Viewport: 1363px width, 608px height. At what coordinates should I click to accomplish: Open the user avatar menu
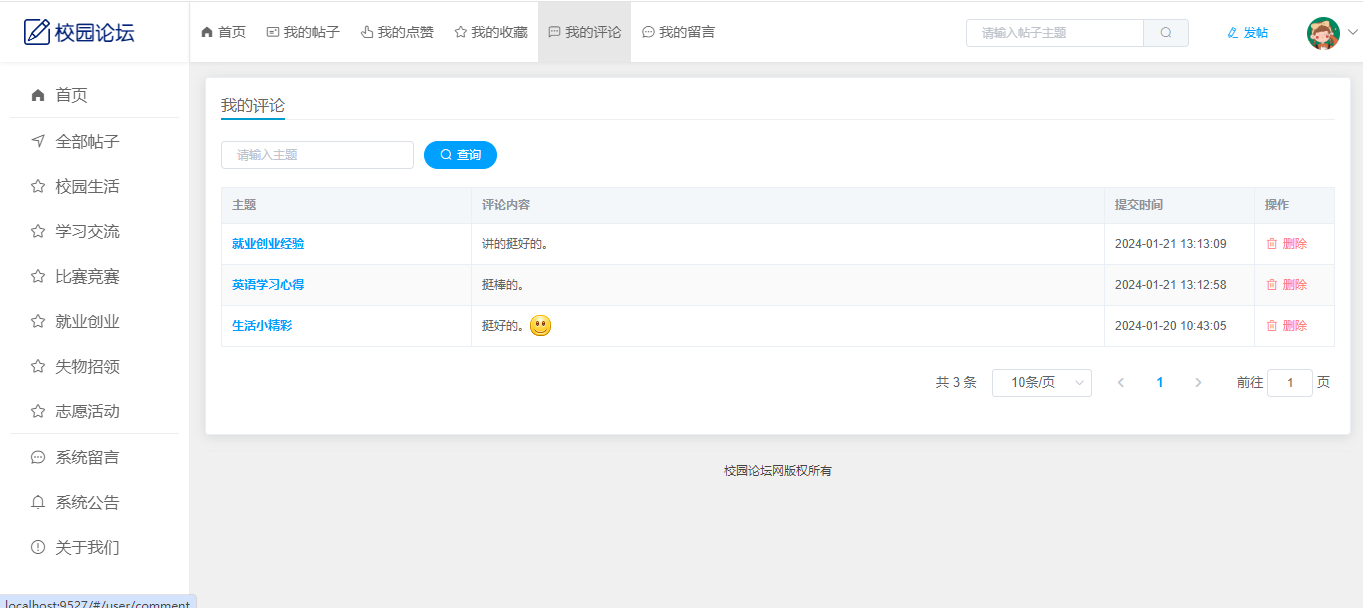pos(1323,33)
